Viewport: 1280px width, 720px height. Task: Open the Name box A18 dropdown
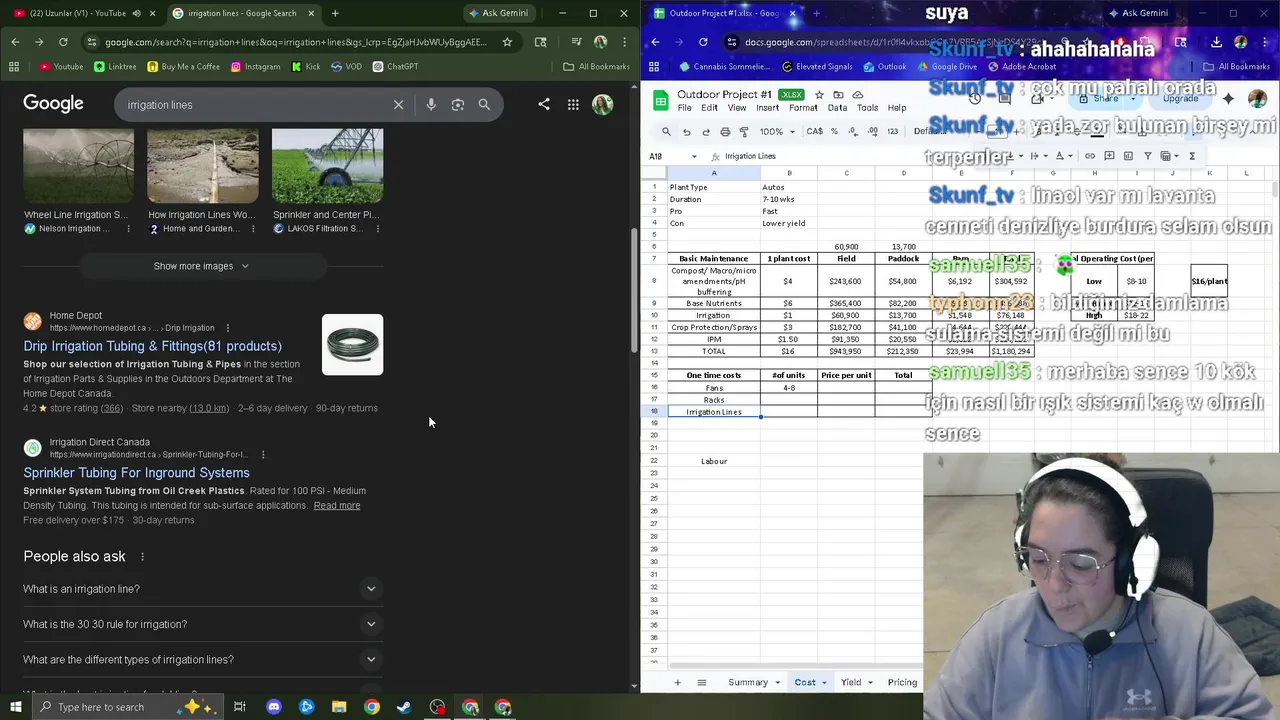[x=694, y=156]
